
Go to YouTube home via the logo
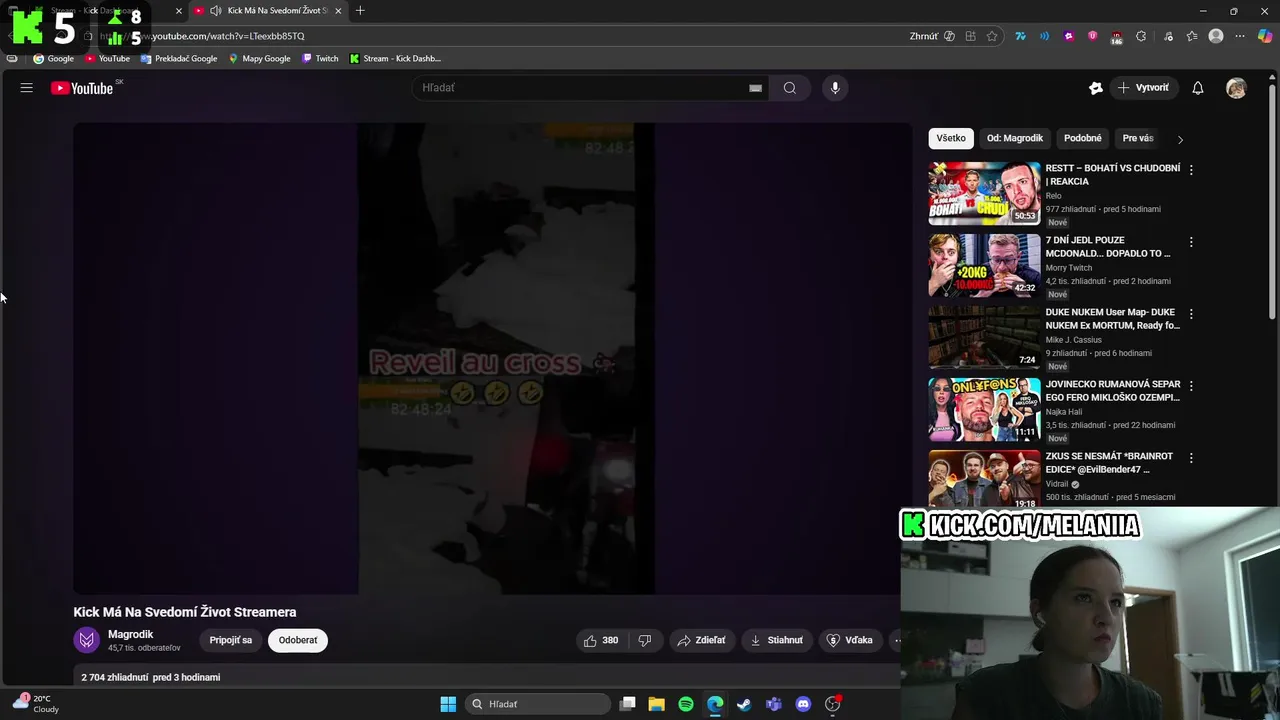coord(83,88)
